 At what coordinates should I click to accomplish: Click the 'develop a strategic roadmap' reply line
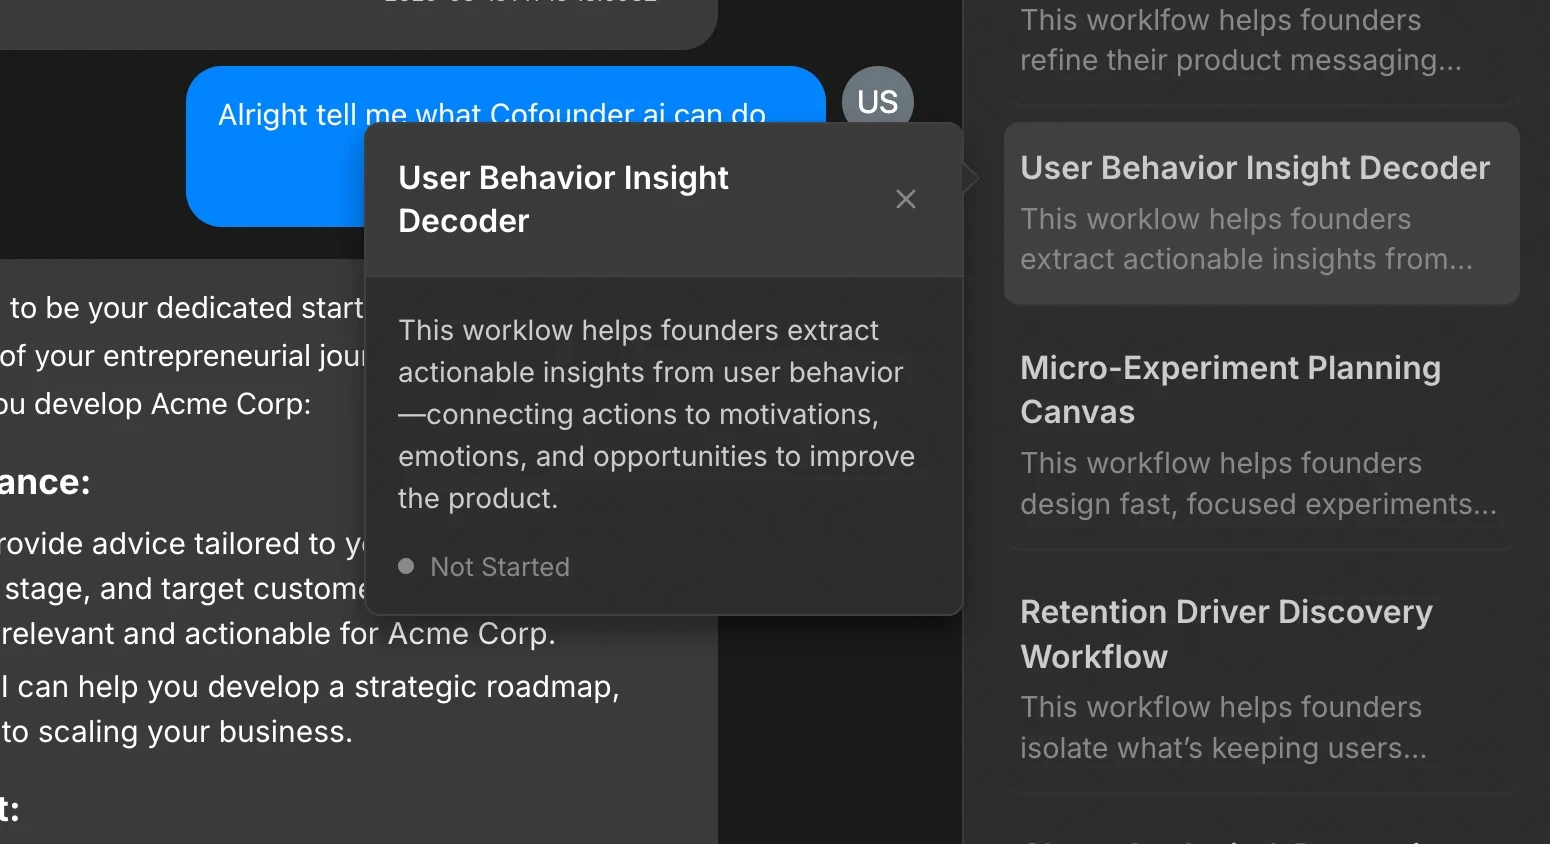click(310, 687)
